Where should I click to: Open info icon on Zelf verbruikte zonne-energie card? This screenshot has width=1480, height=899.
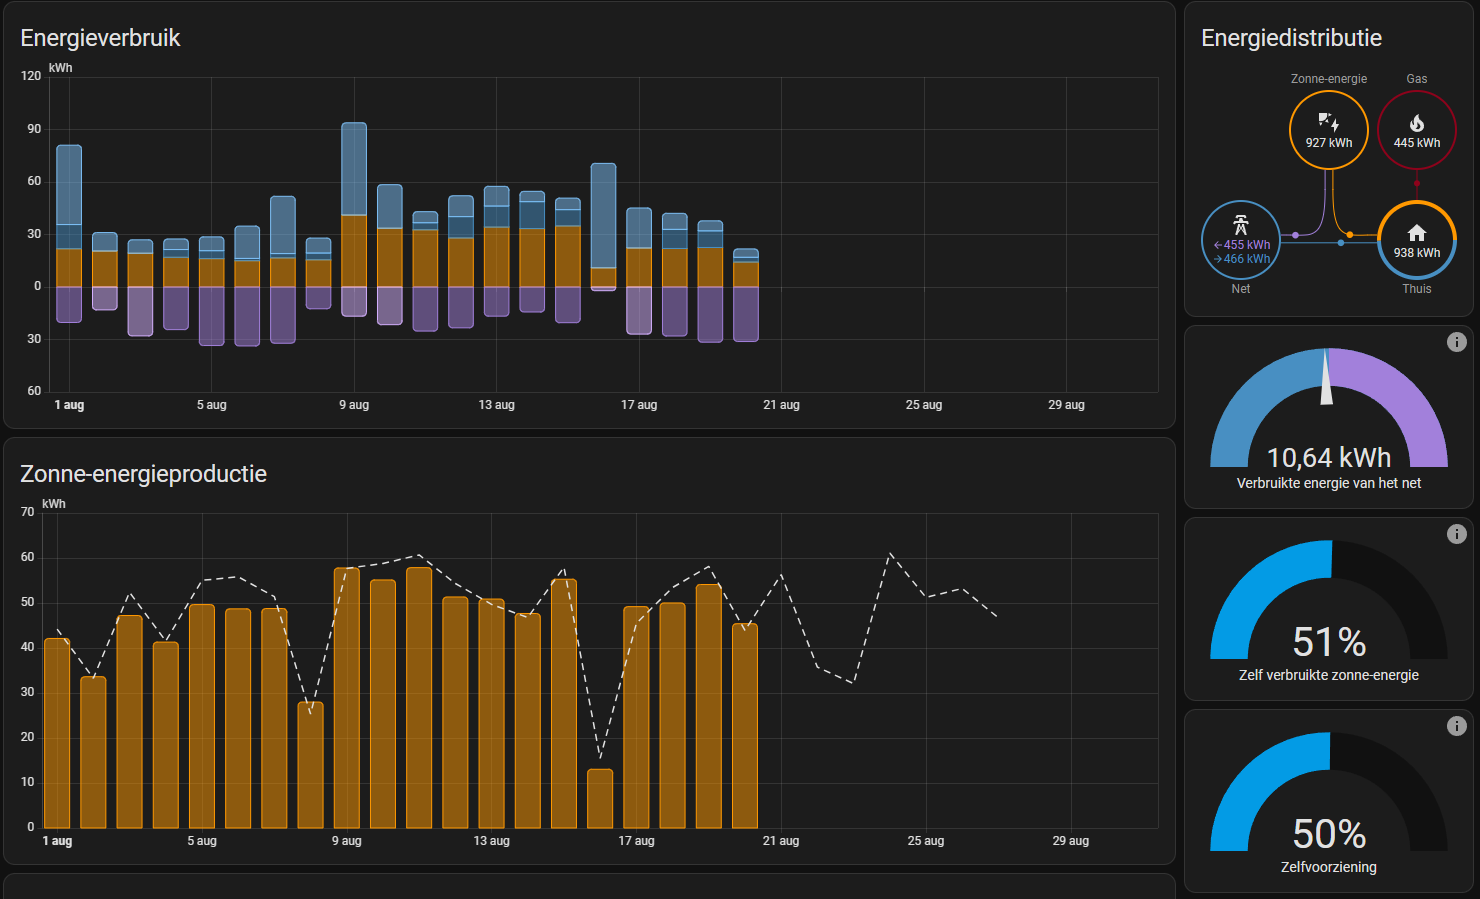(x=1456, y=534)
